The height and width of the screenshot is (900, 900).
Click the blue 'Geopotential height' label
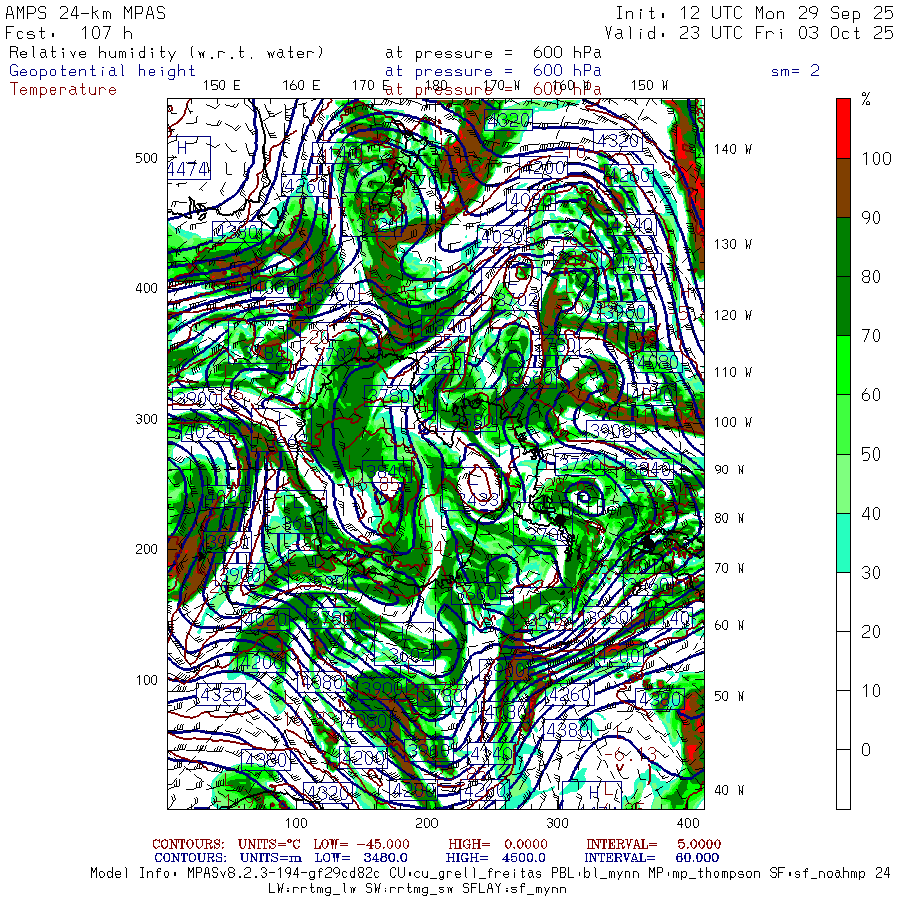[x=102, y=71]
